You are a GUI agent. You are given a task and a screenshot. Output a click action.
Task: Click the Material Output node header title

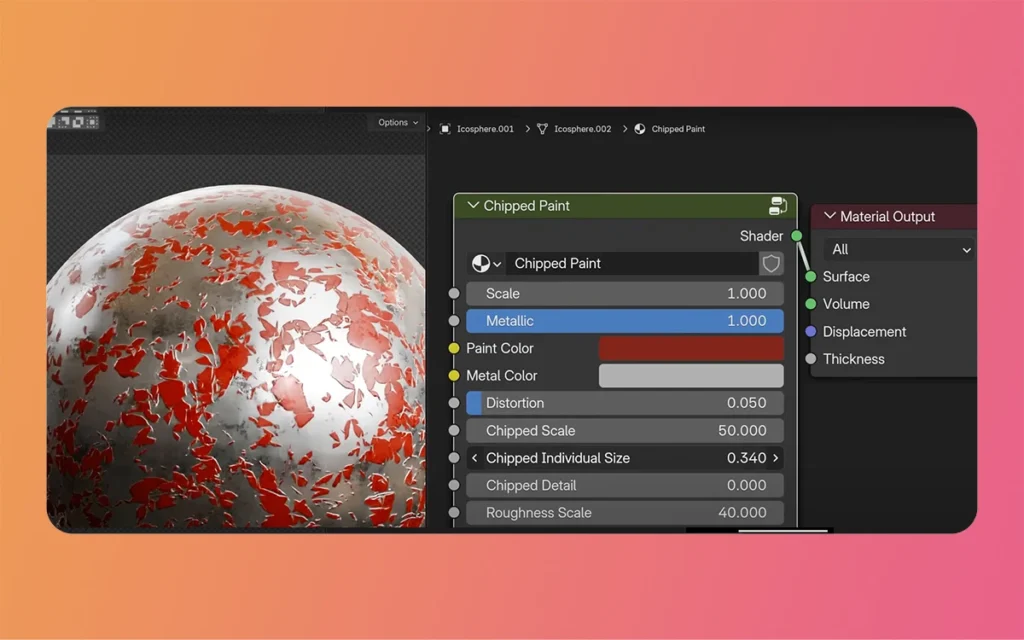coord(887,216)
